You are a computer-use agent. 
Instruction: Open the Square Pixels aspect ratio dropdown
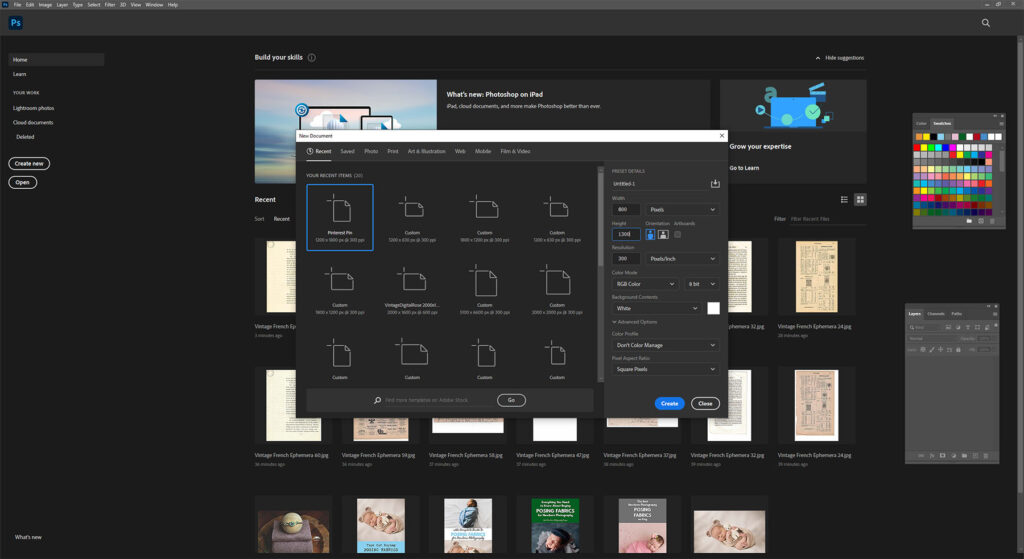pyautogui.click(x=665, y=369)
